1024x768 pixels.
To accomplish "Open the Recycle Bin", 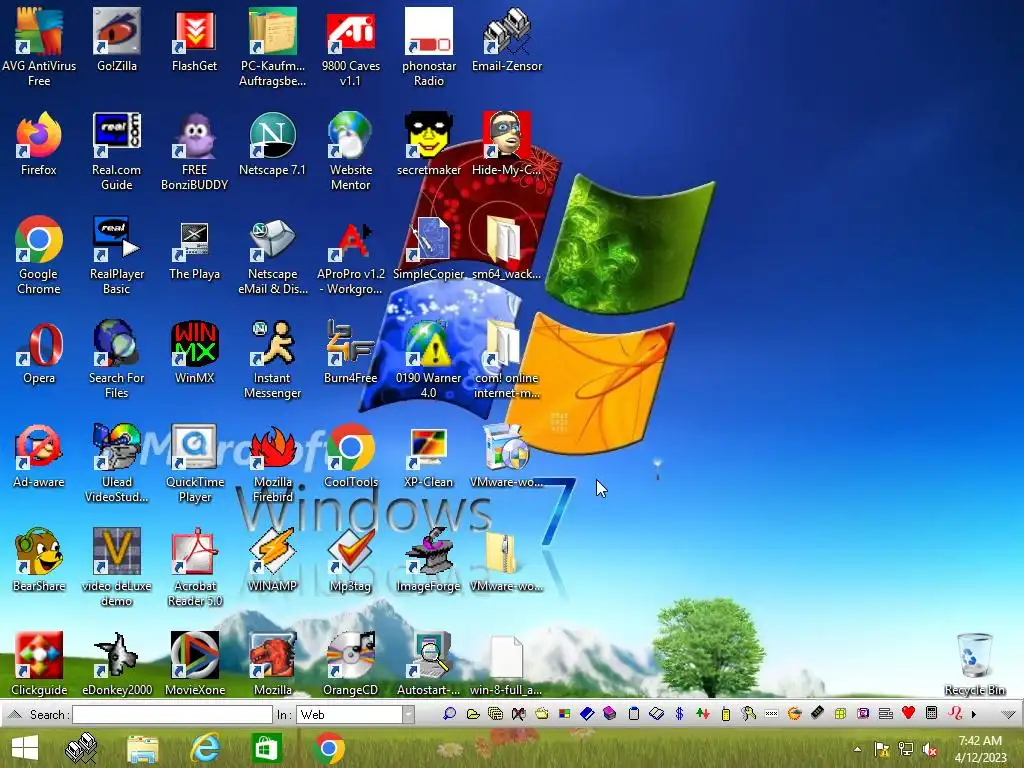I will coord(974,664).
